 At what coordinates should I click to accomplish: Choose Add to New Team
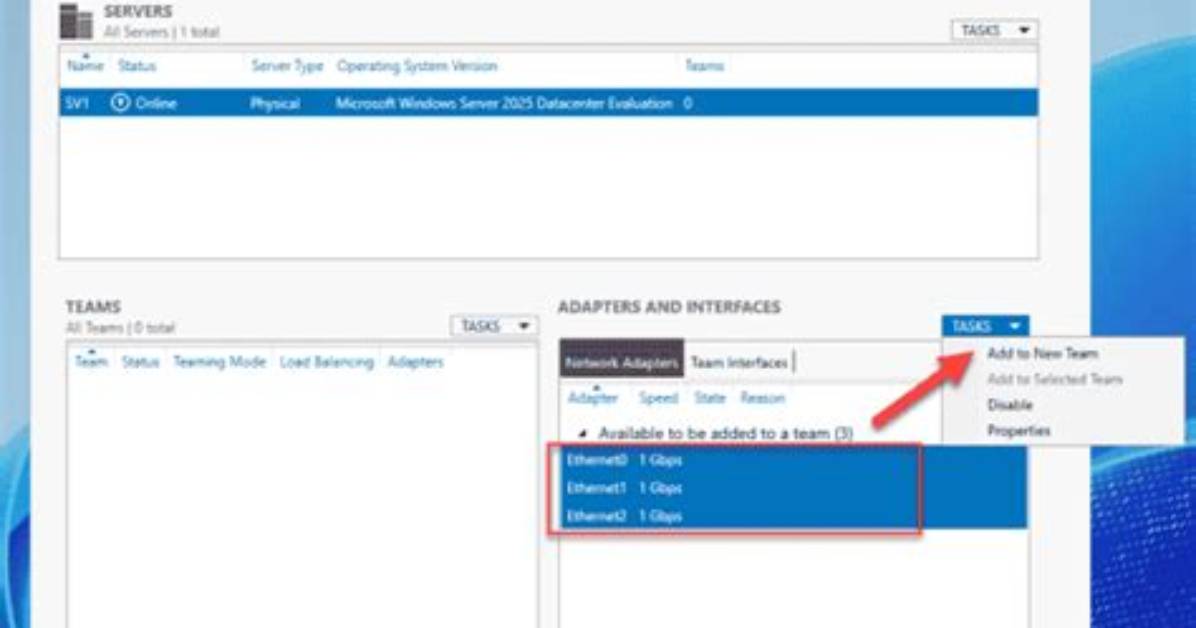coord(1042,353)
